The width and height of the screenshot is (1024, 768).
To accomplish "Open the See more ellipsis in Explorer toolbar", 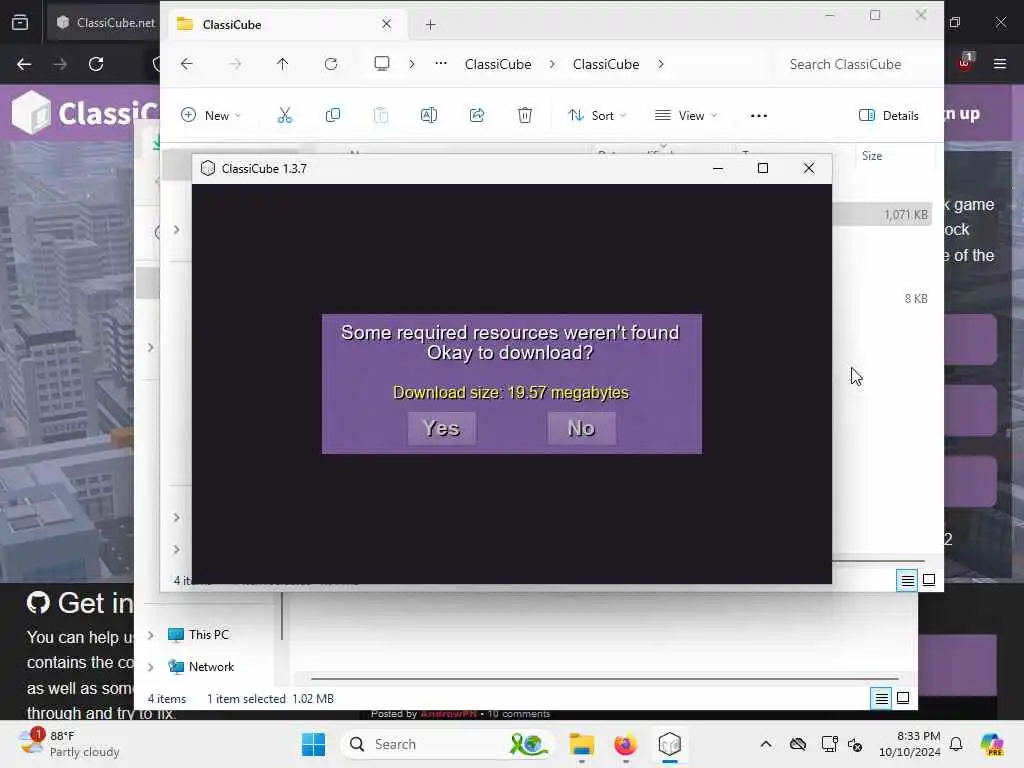I will point(759,116).
